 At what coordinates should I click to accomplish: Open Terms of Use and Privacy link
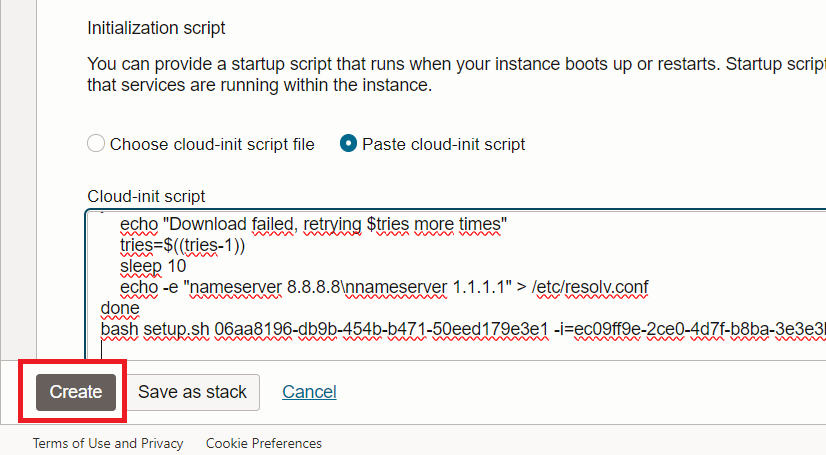(108, 443)
